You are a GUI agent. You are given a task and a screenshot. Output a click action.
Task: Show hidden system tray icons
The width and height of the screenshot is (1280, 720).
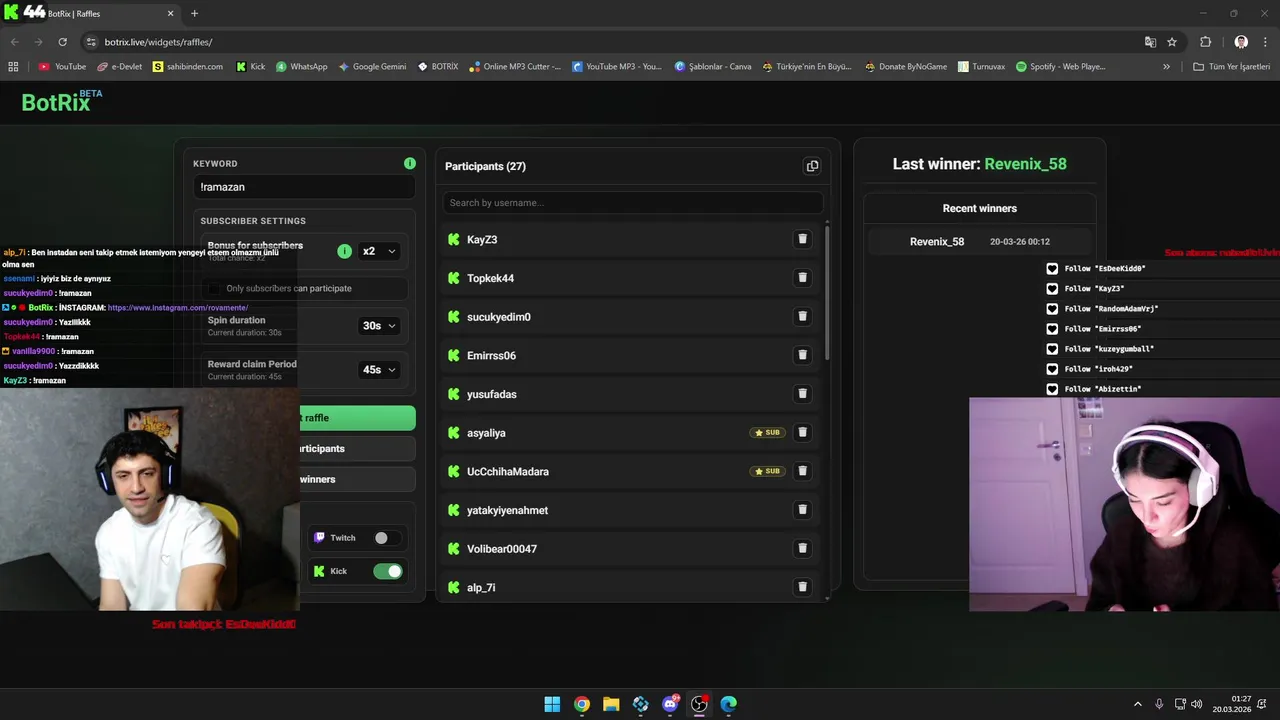tap(1137, 704)
